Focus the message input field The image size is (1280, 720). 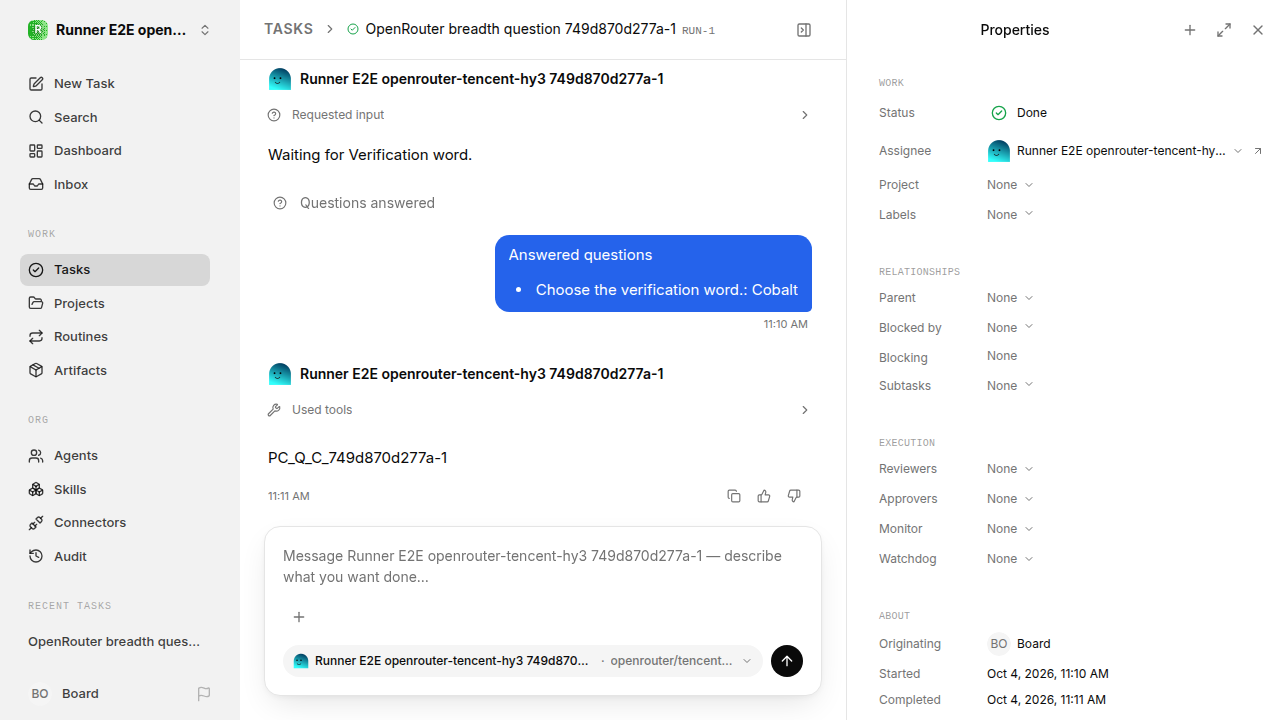click(543, 567)
